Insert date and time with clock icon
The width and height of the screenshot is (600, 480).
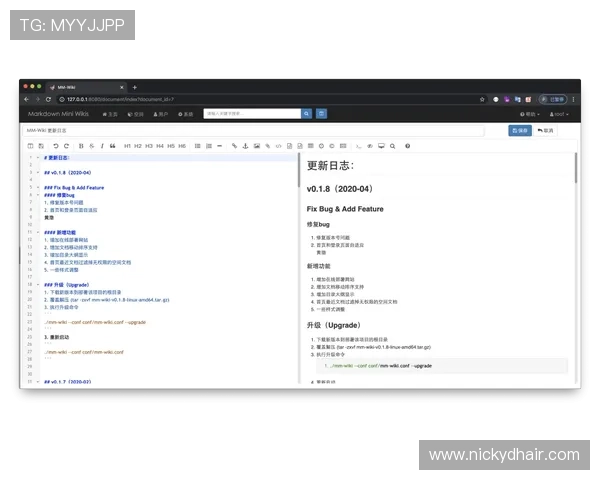tap(321, 146)
